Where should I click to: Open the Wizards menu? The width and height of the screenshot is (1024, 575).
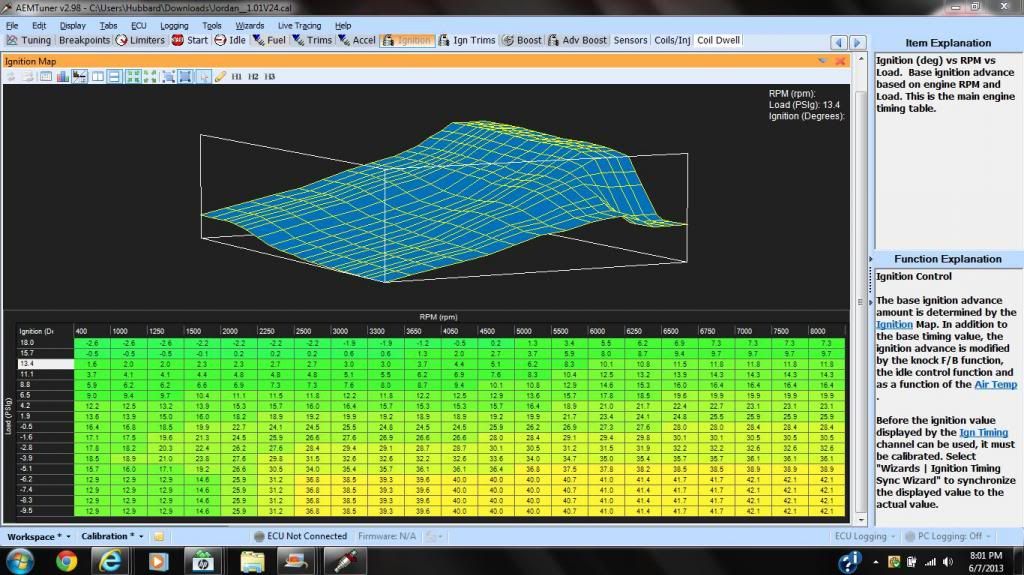(x=249, y=25)
